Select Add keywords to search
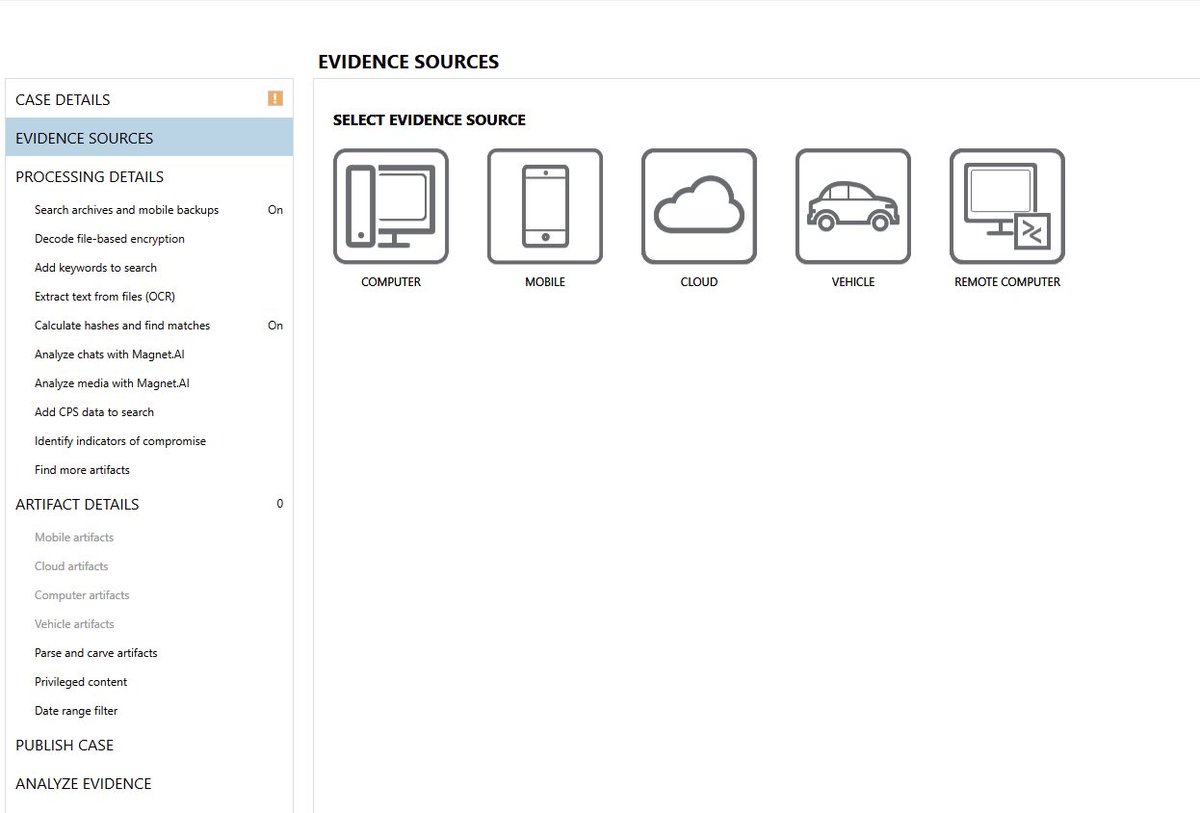This screenshot has width=1200, height=813. click(x=95, y=268)
